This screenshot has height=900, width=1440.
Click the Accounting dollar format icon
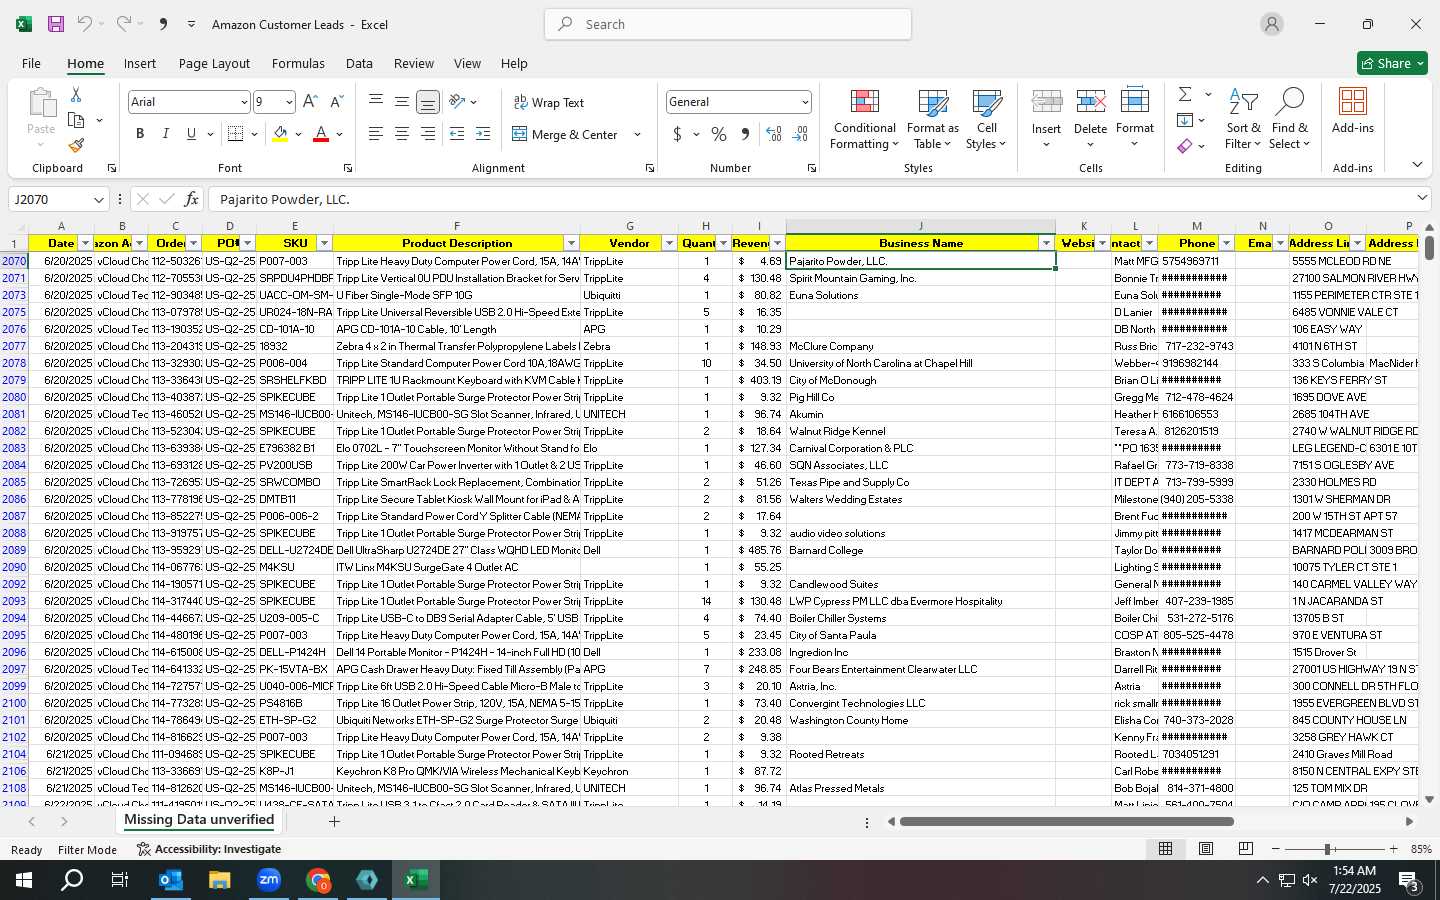coord(677,134)
